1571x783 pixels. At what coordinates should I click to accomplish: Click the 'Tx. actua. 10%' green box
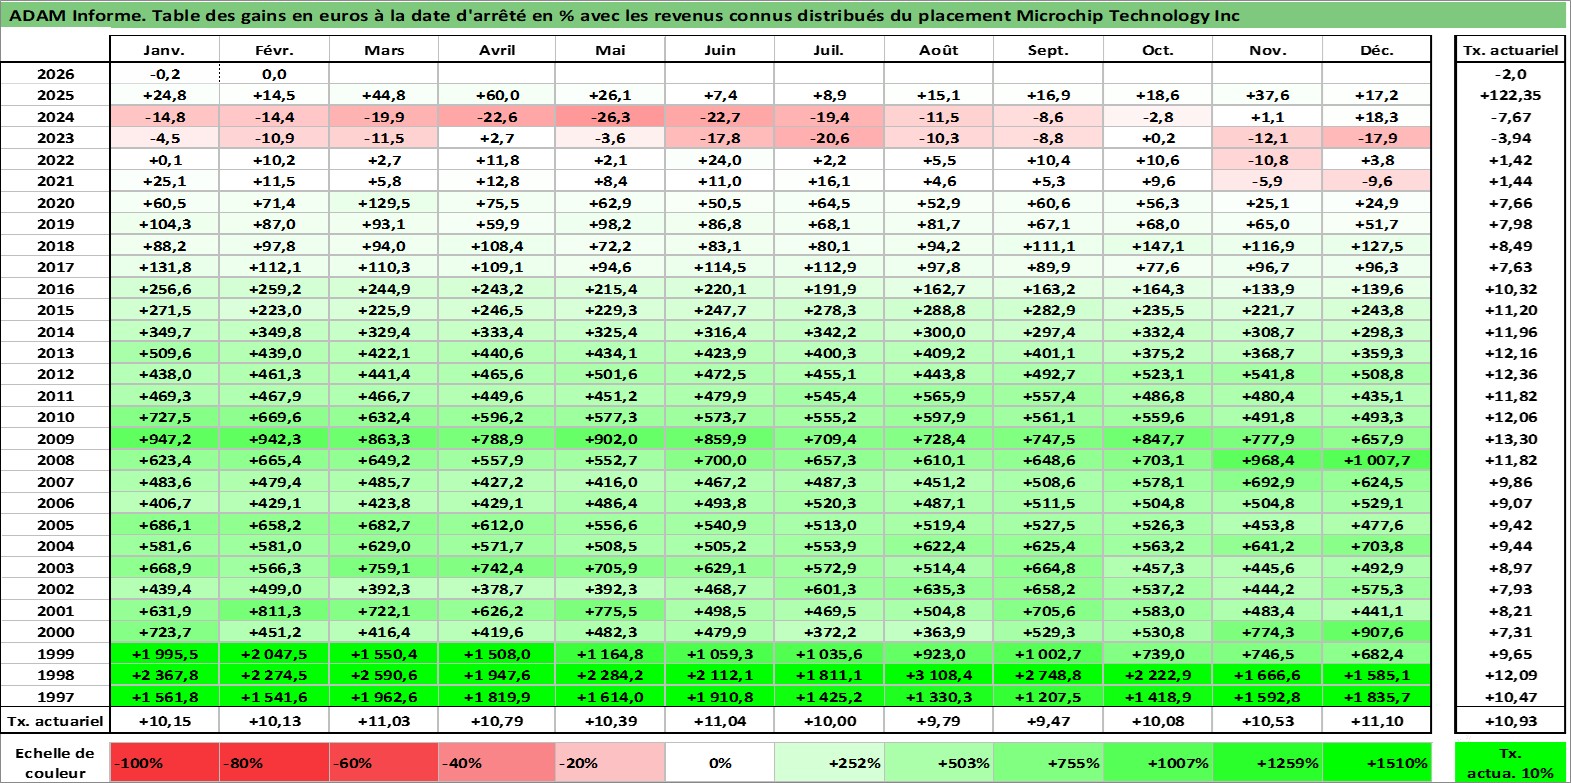[1510, 762]
